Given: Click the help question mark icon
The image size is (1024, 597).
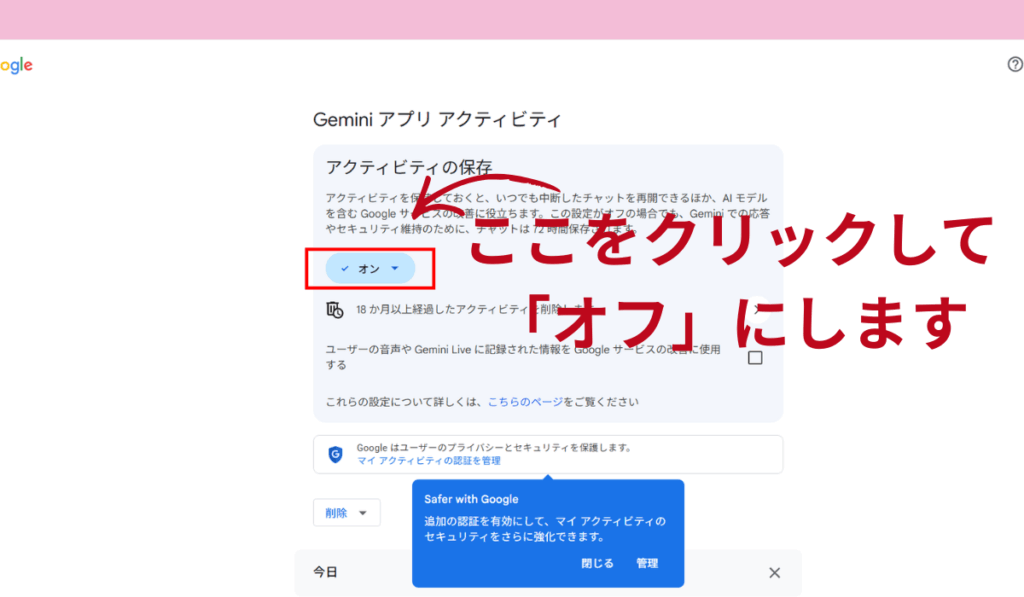Looking at the screenshot, I should pos(1014,65).
